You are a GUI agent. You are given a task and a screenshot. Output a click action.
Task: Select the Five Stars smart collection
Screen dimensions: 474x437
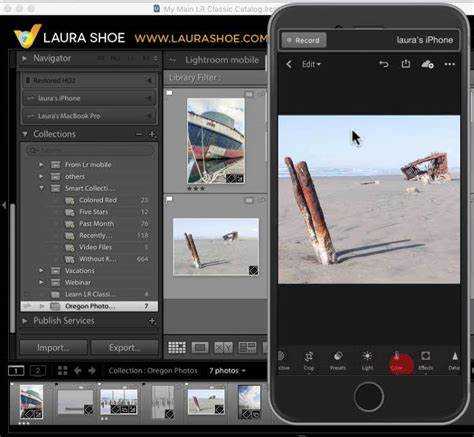93,212
